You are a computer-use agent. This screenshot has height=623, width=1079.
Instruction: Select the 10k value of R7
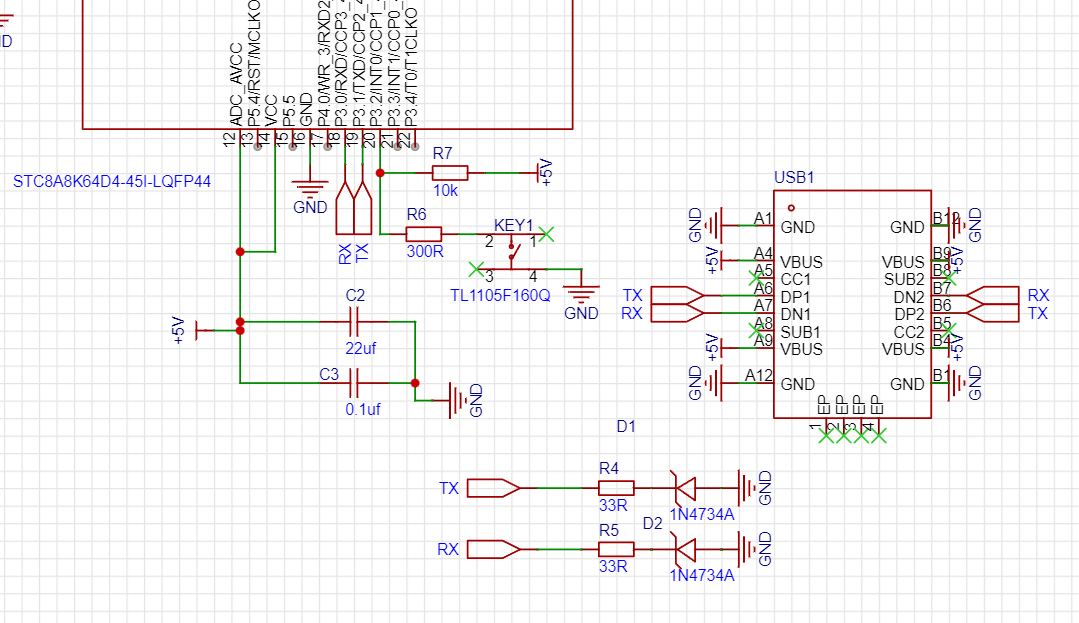[x=445, y=191]
